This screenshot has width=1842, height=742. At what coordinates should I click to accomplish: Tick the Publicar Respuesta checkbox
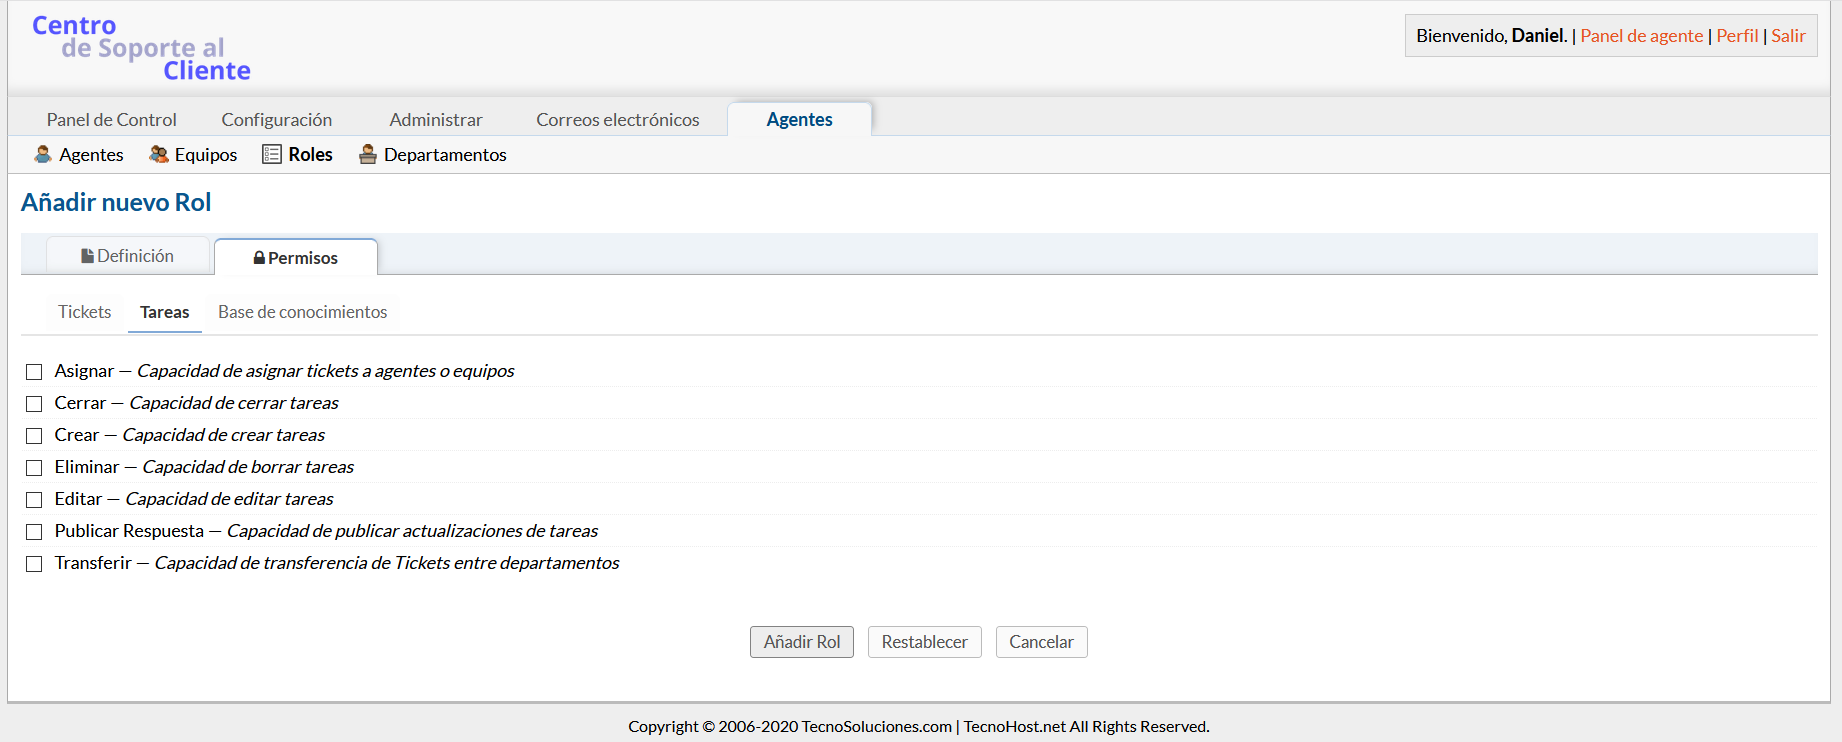34,532
